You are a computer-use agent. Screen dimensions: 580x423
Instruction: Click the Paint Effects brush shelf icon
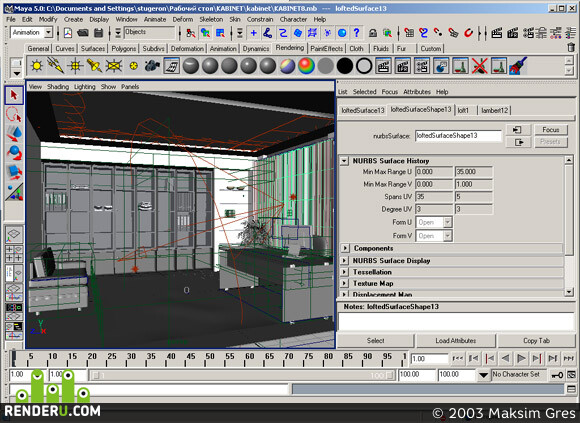point(518,66)
